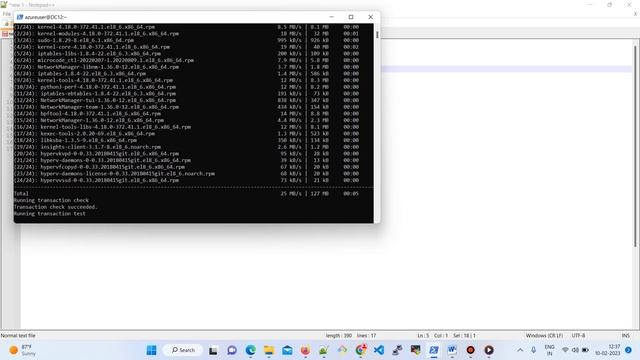Open the Wi-Fi network tray icon

pyautogui.click(x=565, y=350)
